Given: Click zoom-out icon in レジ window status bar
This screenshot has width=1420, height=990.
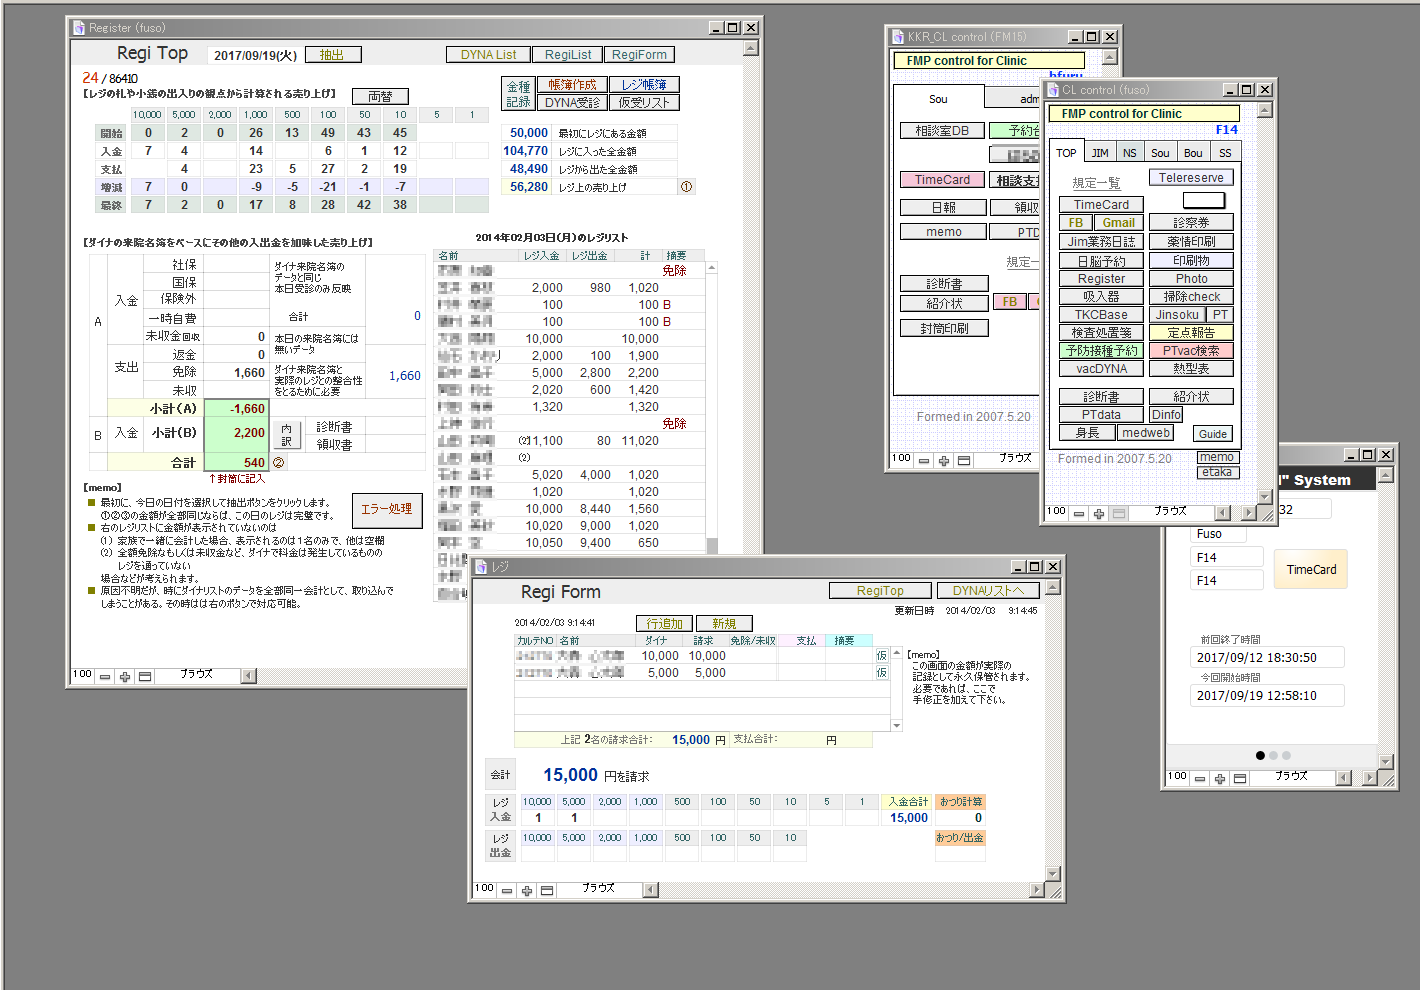Looking at the screenshot, I should tap(507, 890).
